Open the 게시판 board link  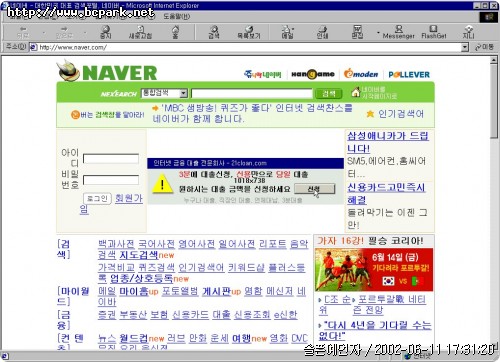click(x=216, y=291)
